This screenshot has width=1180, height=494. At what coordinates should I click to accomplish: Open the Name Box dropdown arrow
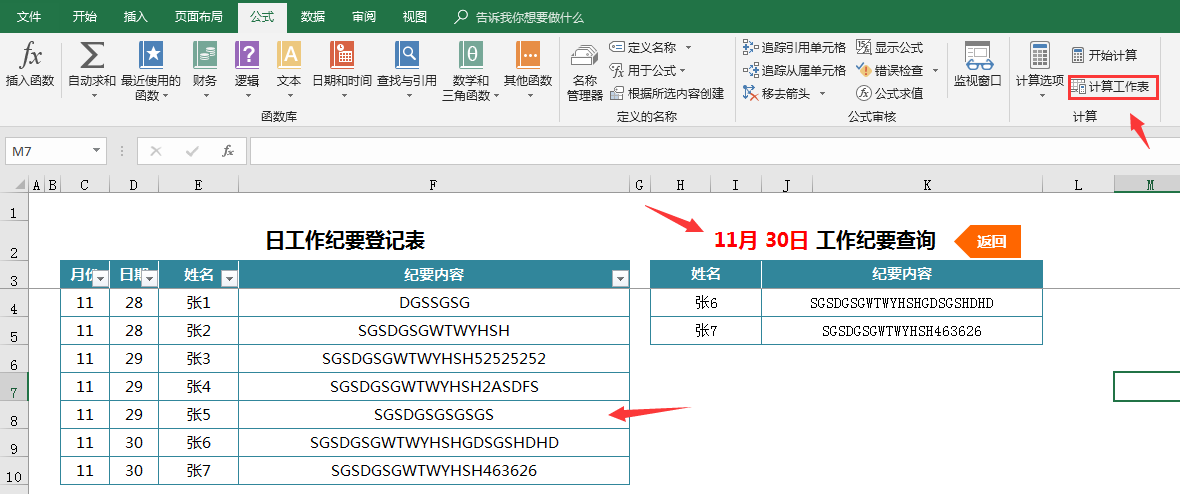pos(96,151)
